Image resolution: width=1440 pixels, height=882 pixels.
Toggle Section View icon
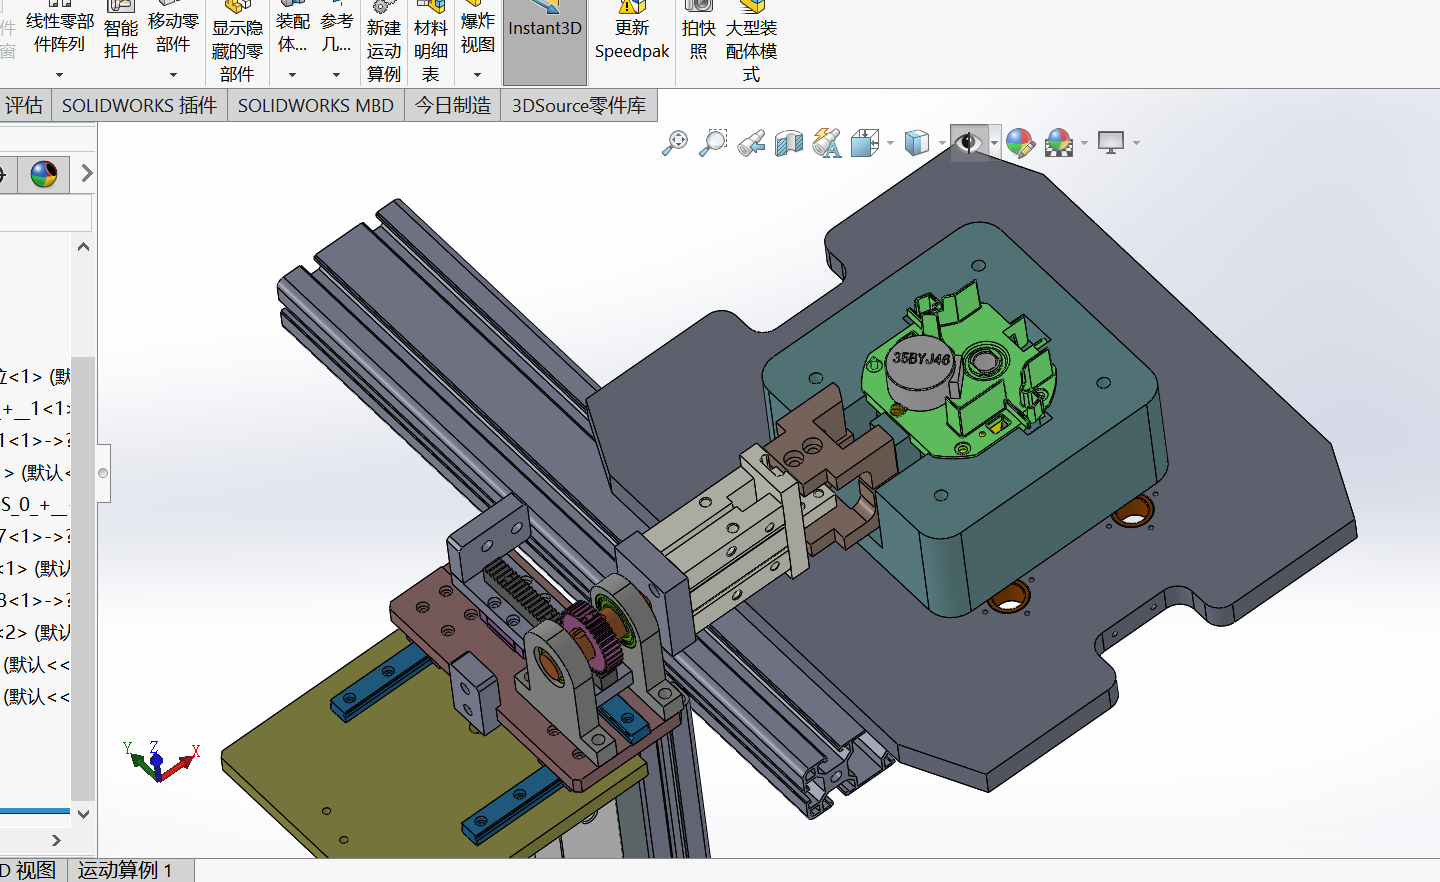[789, 144]
